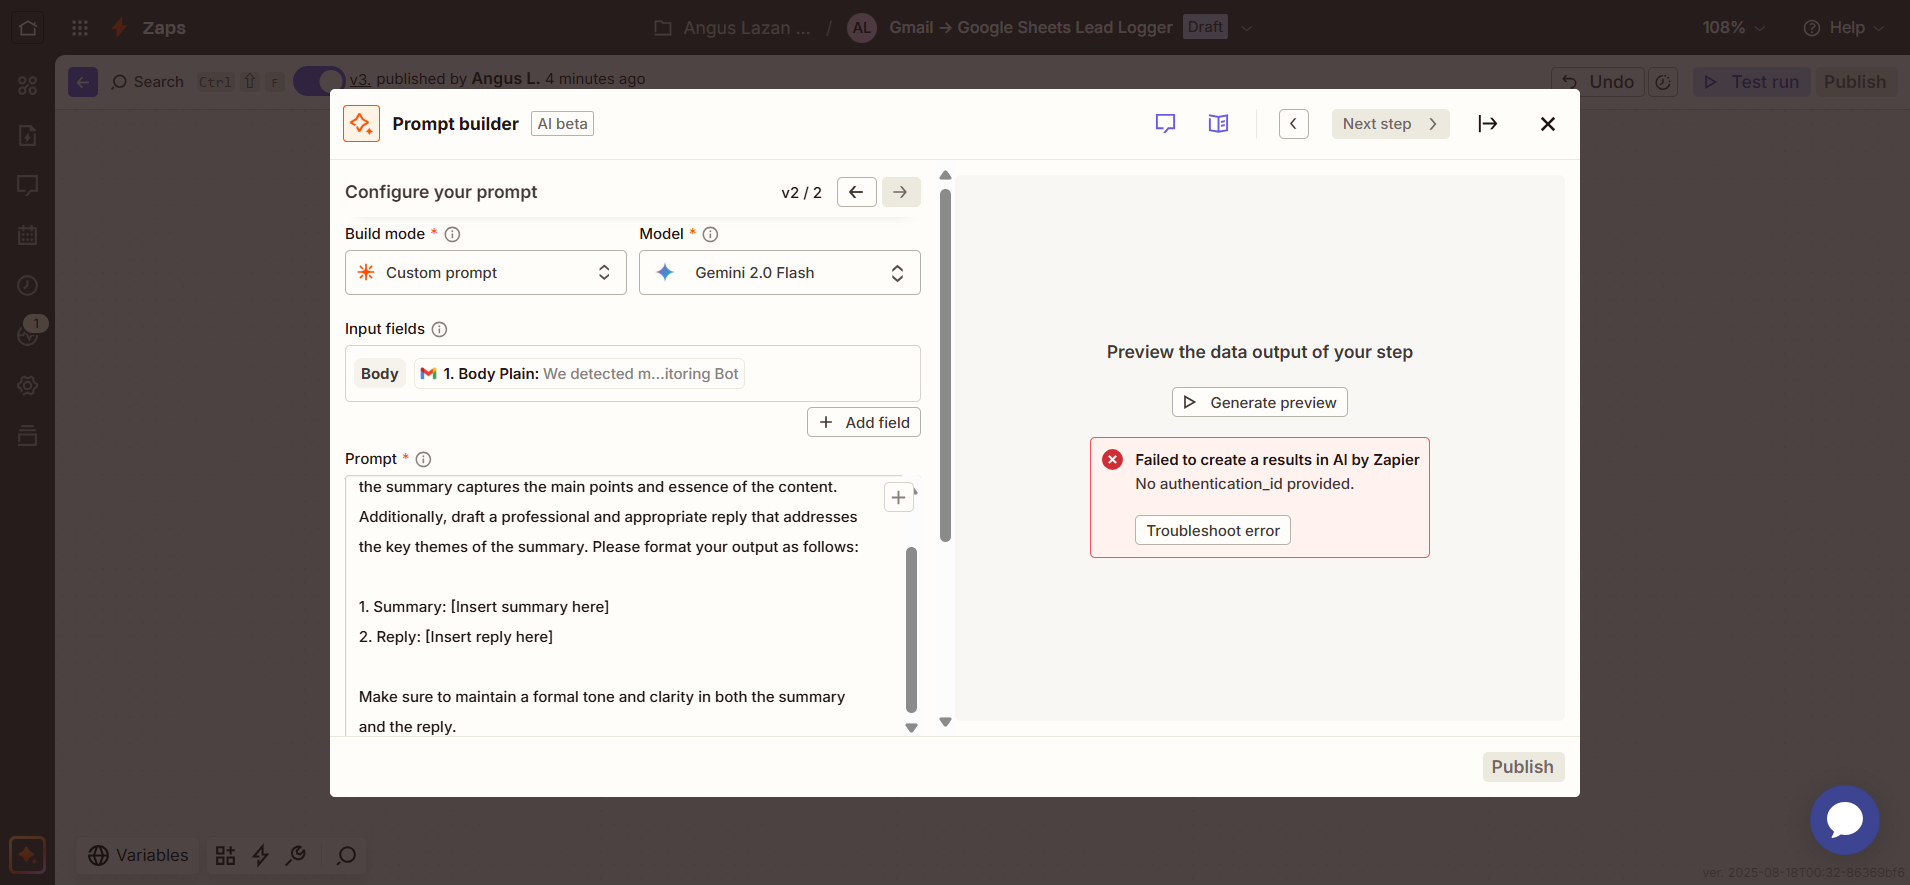The height and width of the screenshot is (885, 1910).
Task: Open the sidebar comments icon
Action: (x=28, y=185)
